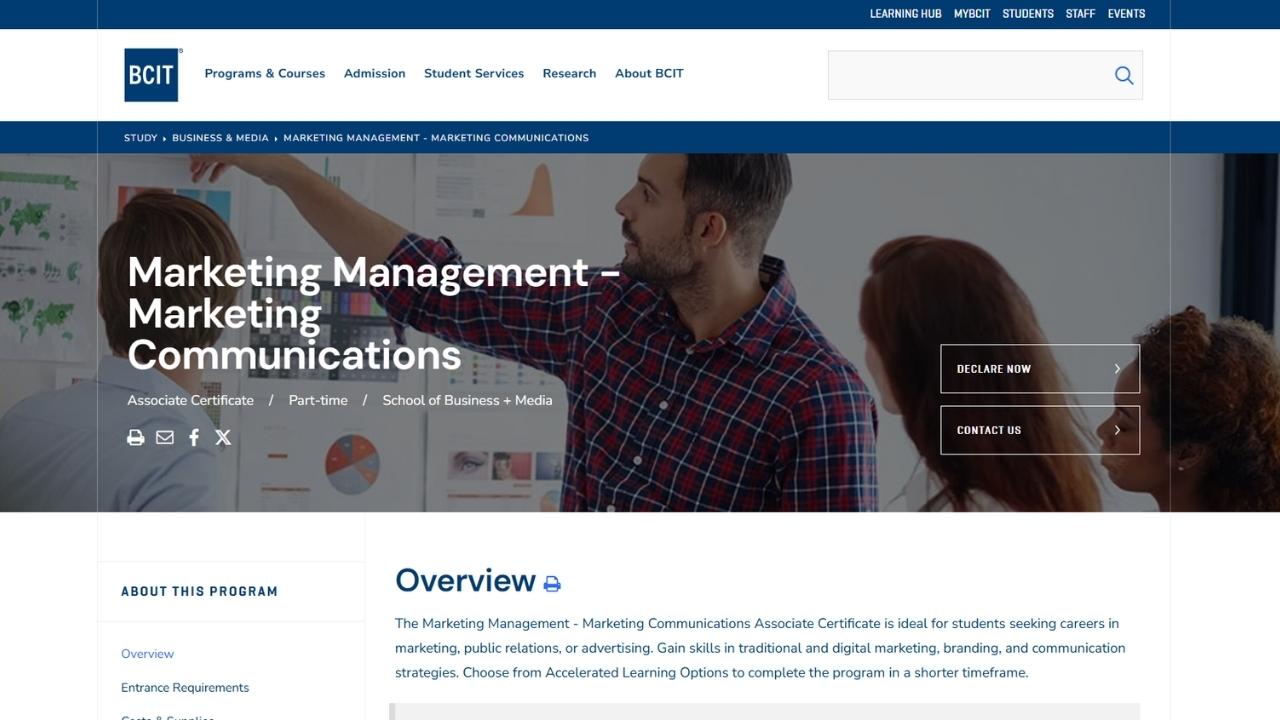The image size is (1280, 720).
Task: Open Student Services menu
Action: pyautogui.click(x=474, y=73)
